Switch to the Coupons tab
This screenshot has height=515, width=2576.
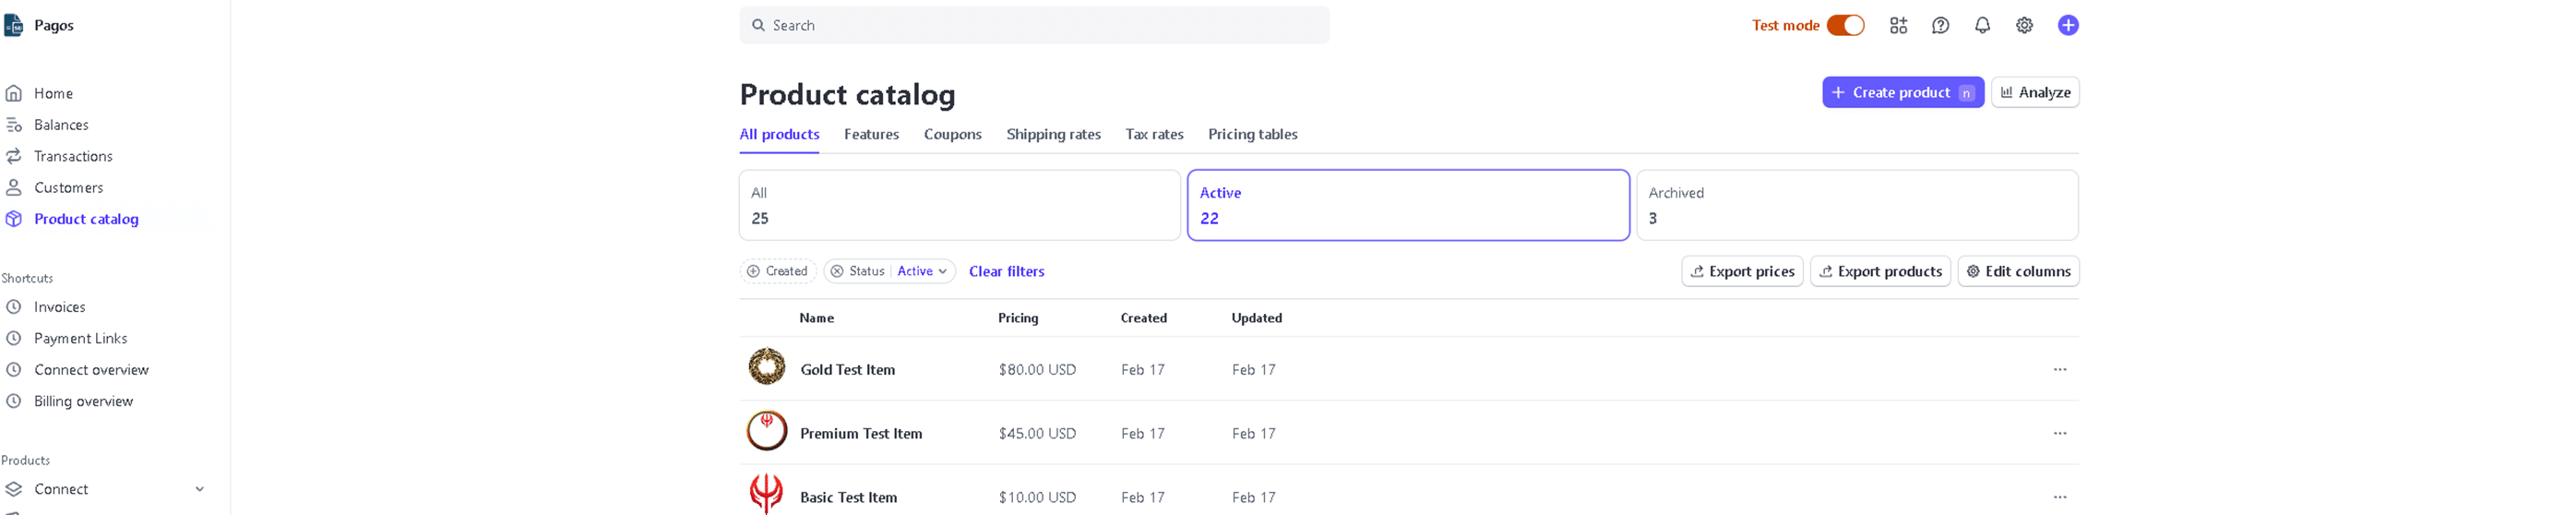pyautogui.click(x=951, y=135)
